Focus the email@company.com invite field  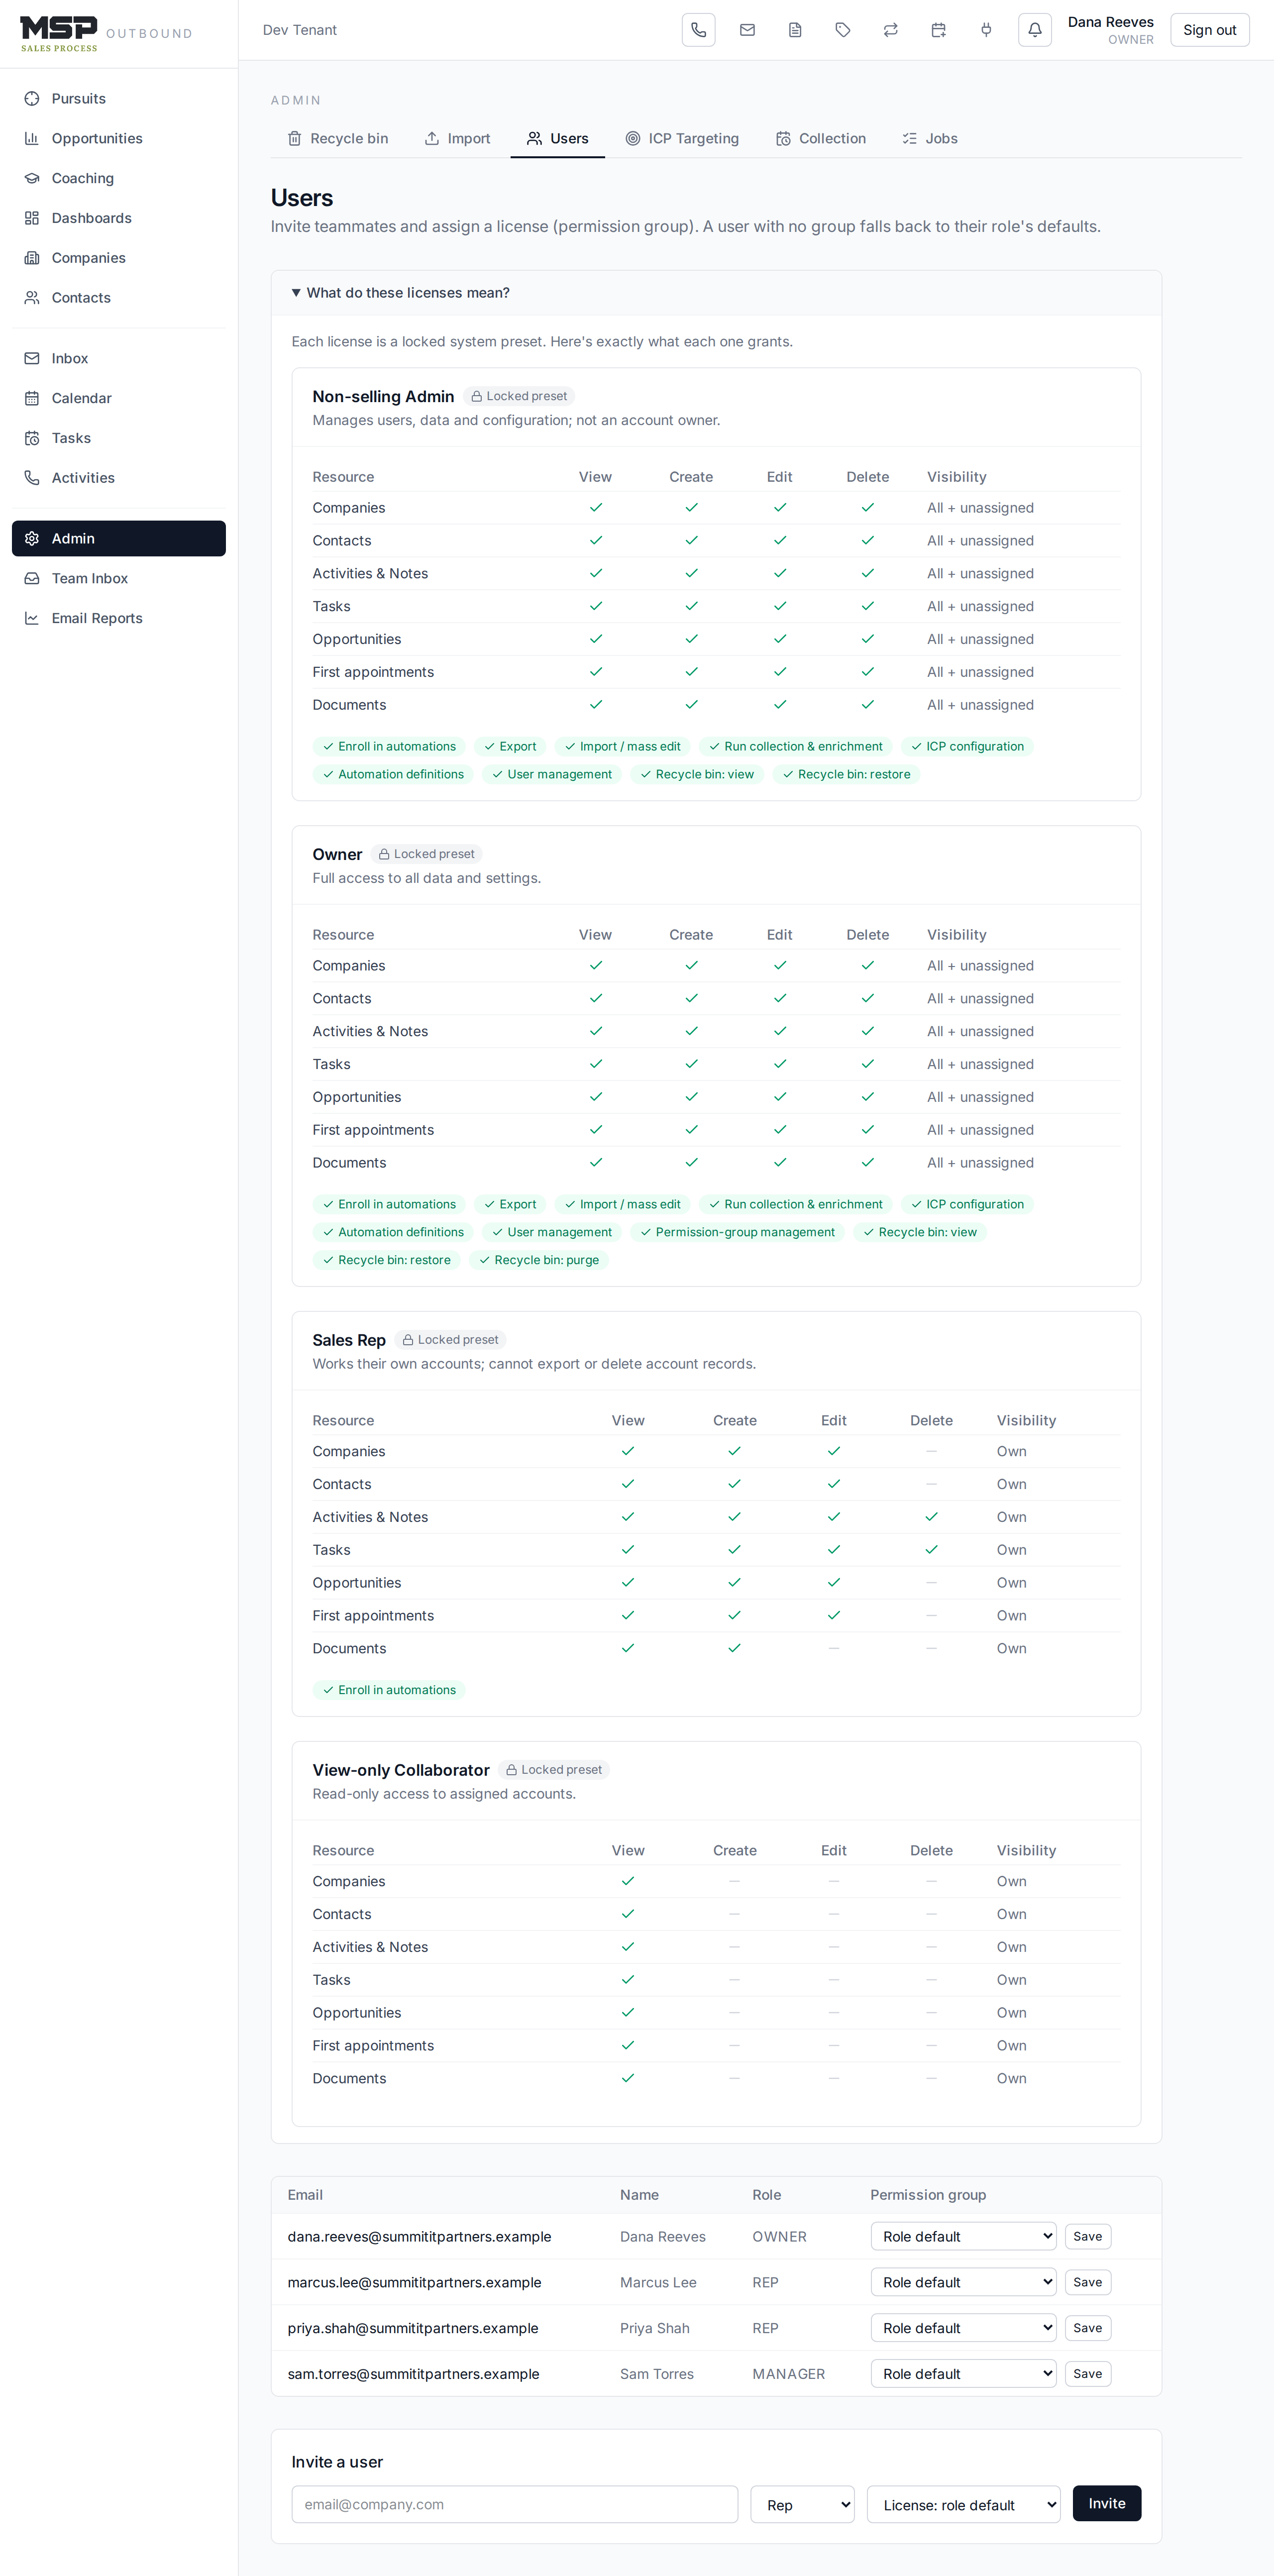point(515,2504)
